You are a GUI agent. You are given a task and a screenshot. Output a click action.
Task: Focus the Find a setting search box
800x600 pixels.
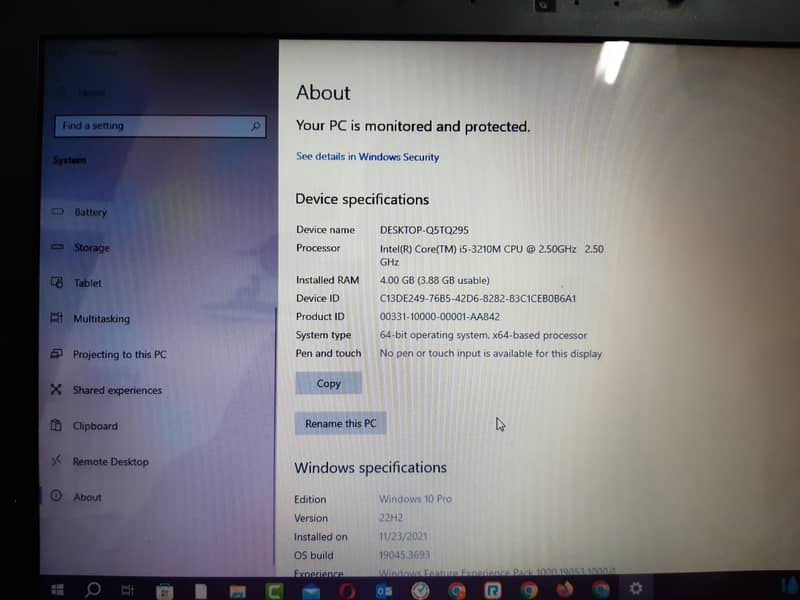pyautogui.click(x=150, y=126)
